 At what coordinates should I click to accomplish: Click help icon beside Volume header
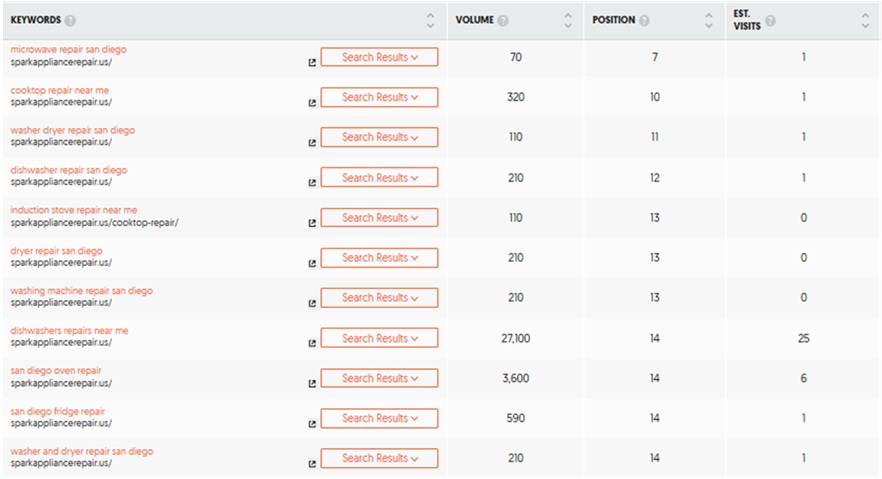pos(503,21)
